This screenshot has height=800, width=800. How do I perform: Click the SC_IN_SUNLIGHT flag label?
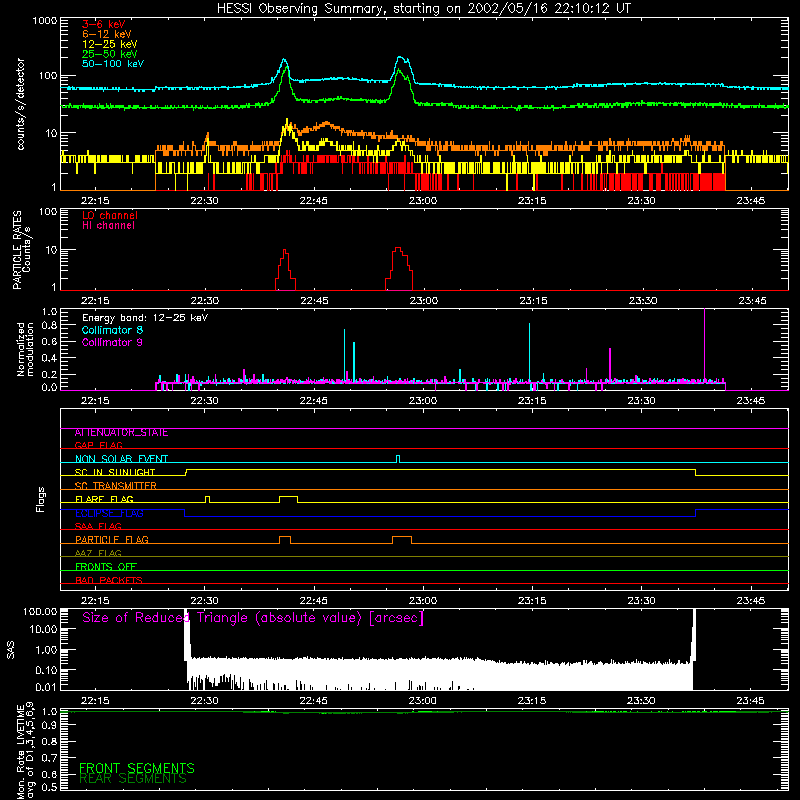115,472
